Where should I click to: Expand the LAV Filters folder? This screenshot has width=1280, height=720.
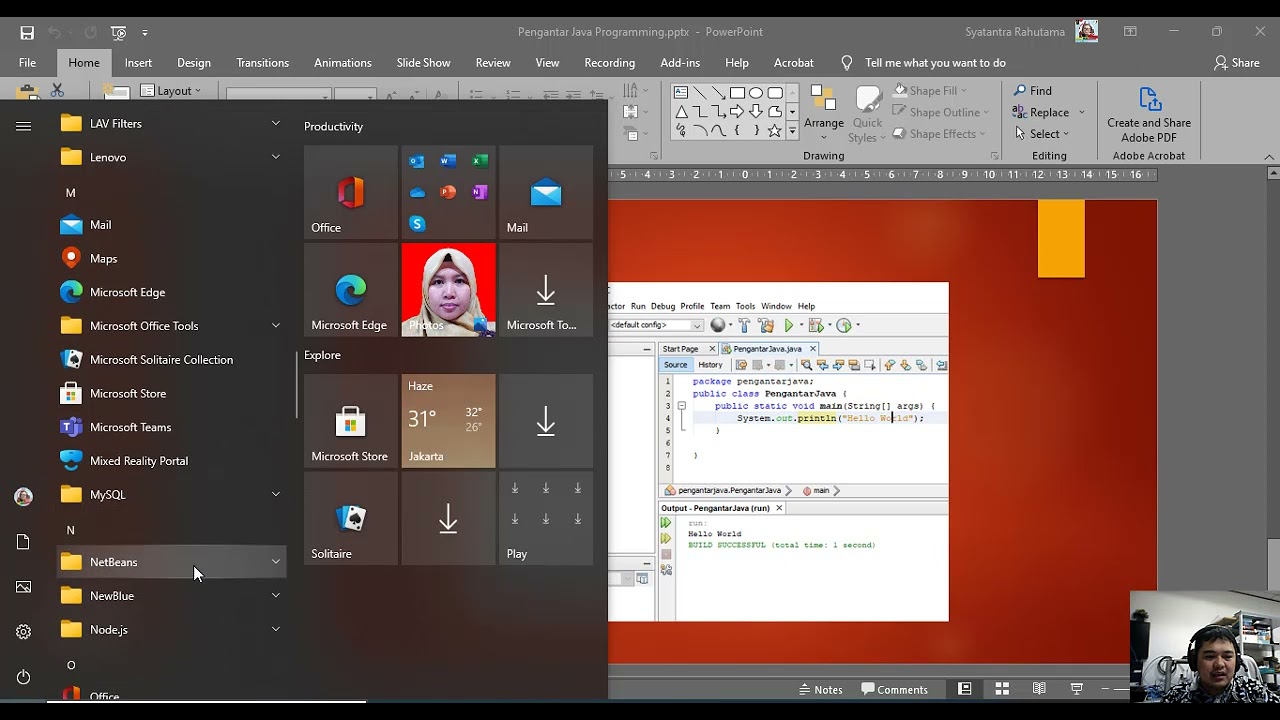[276, 124]
